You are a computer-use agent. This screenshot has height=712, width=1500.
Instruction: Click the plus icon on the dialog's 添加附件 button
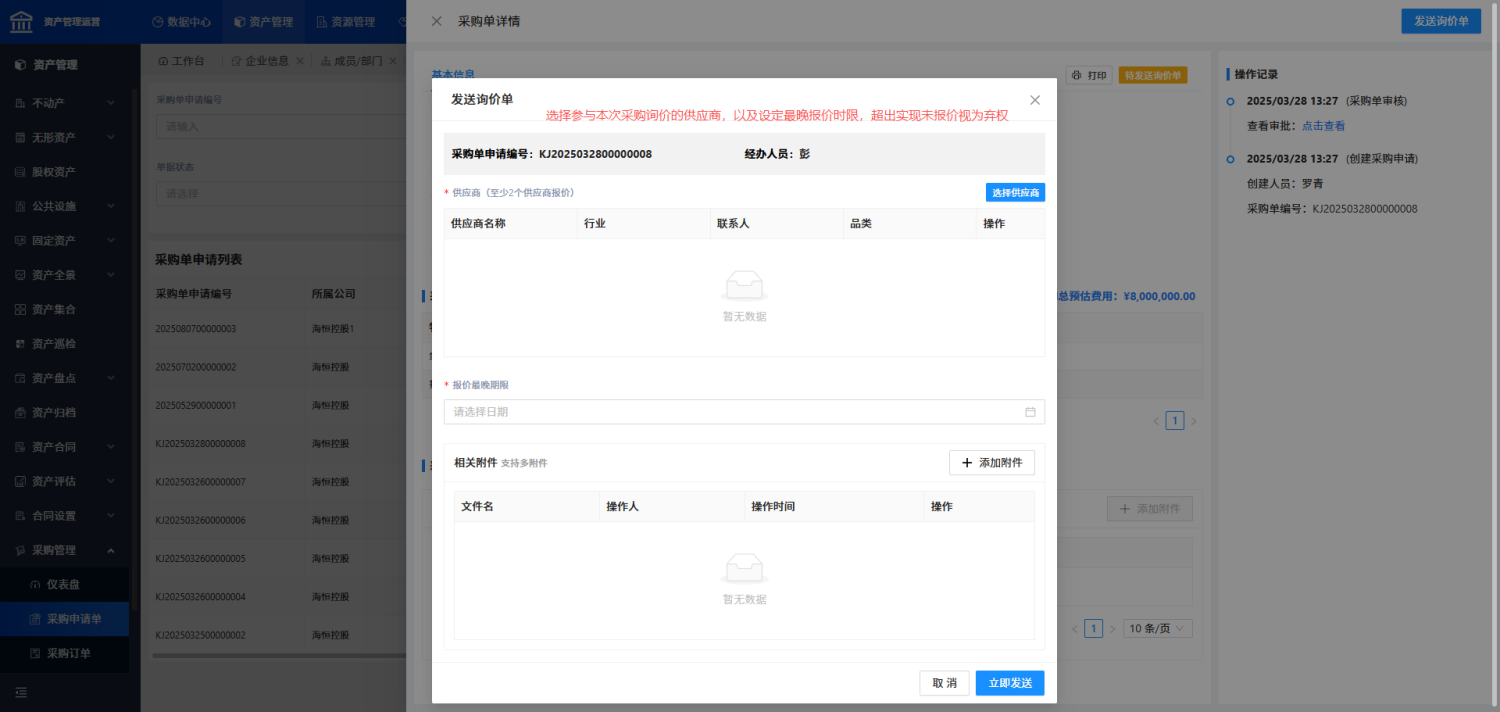point(967,463)
